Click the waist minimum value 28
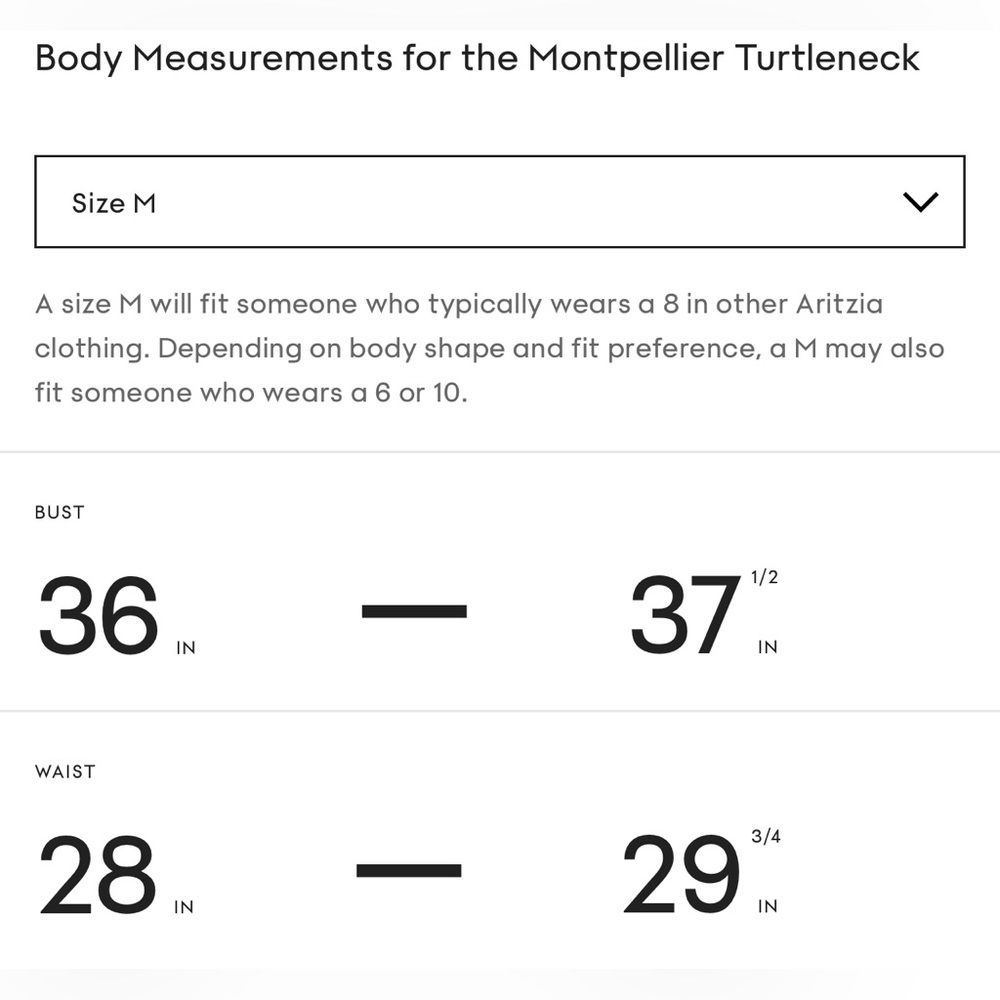Viewport: 1000px width, 1000px height. (x=98, y=874)
